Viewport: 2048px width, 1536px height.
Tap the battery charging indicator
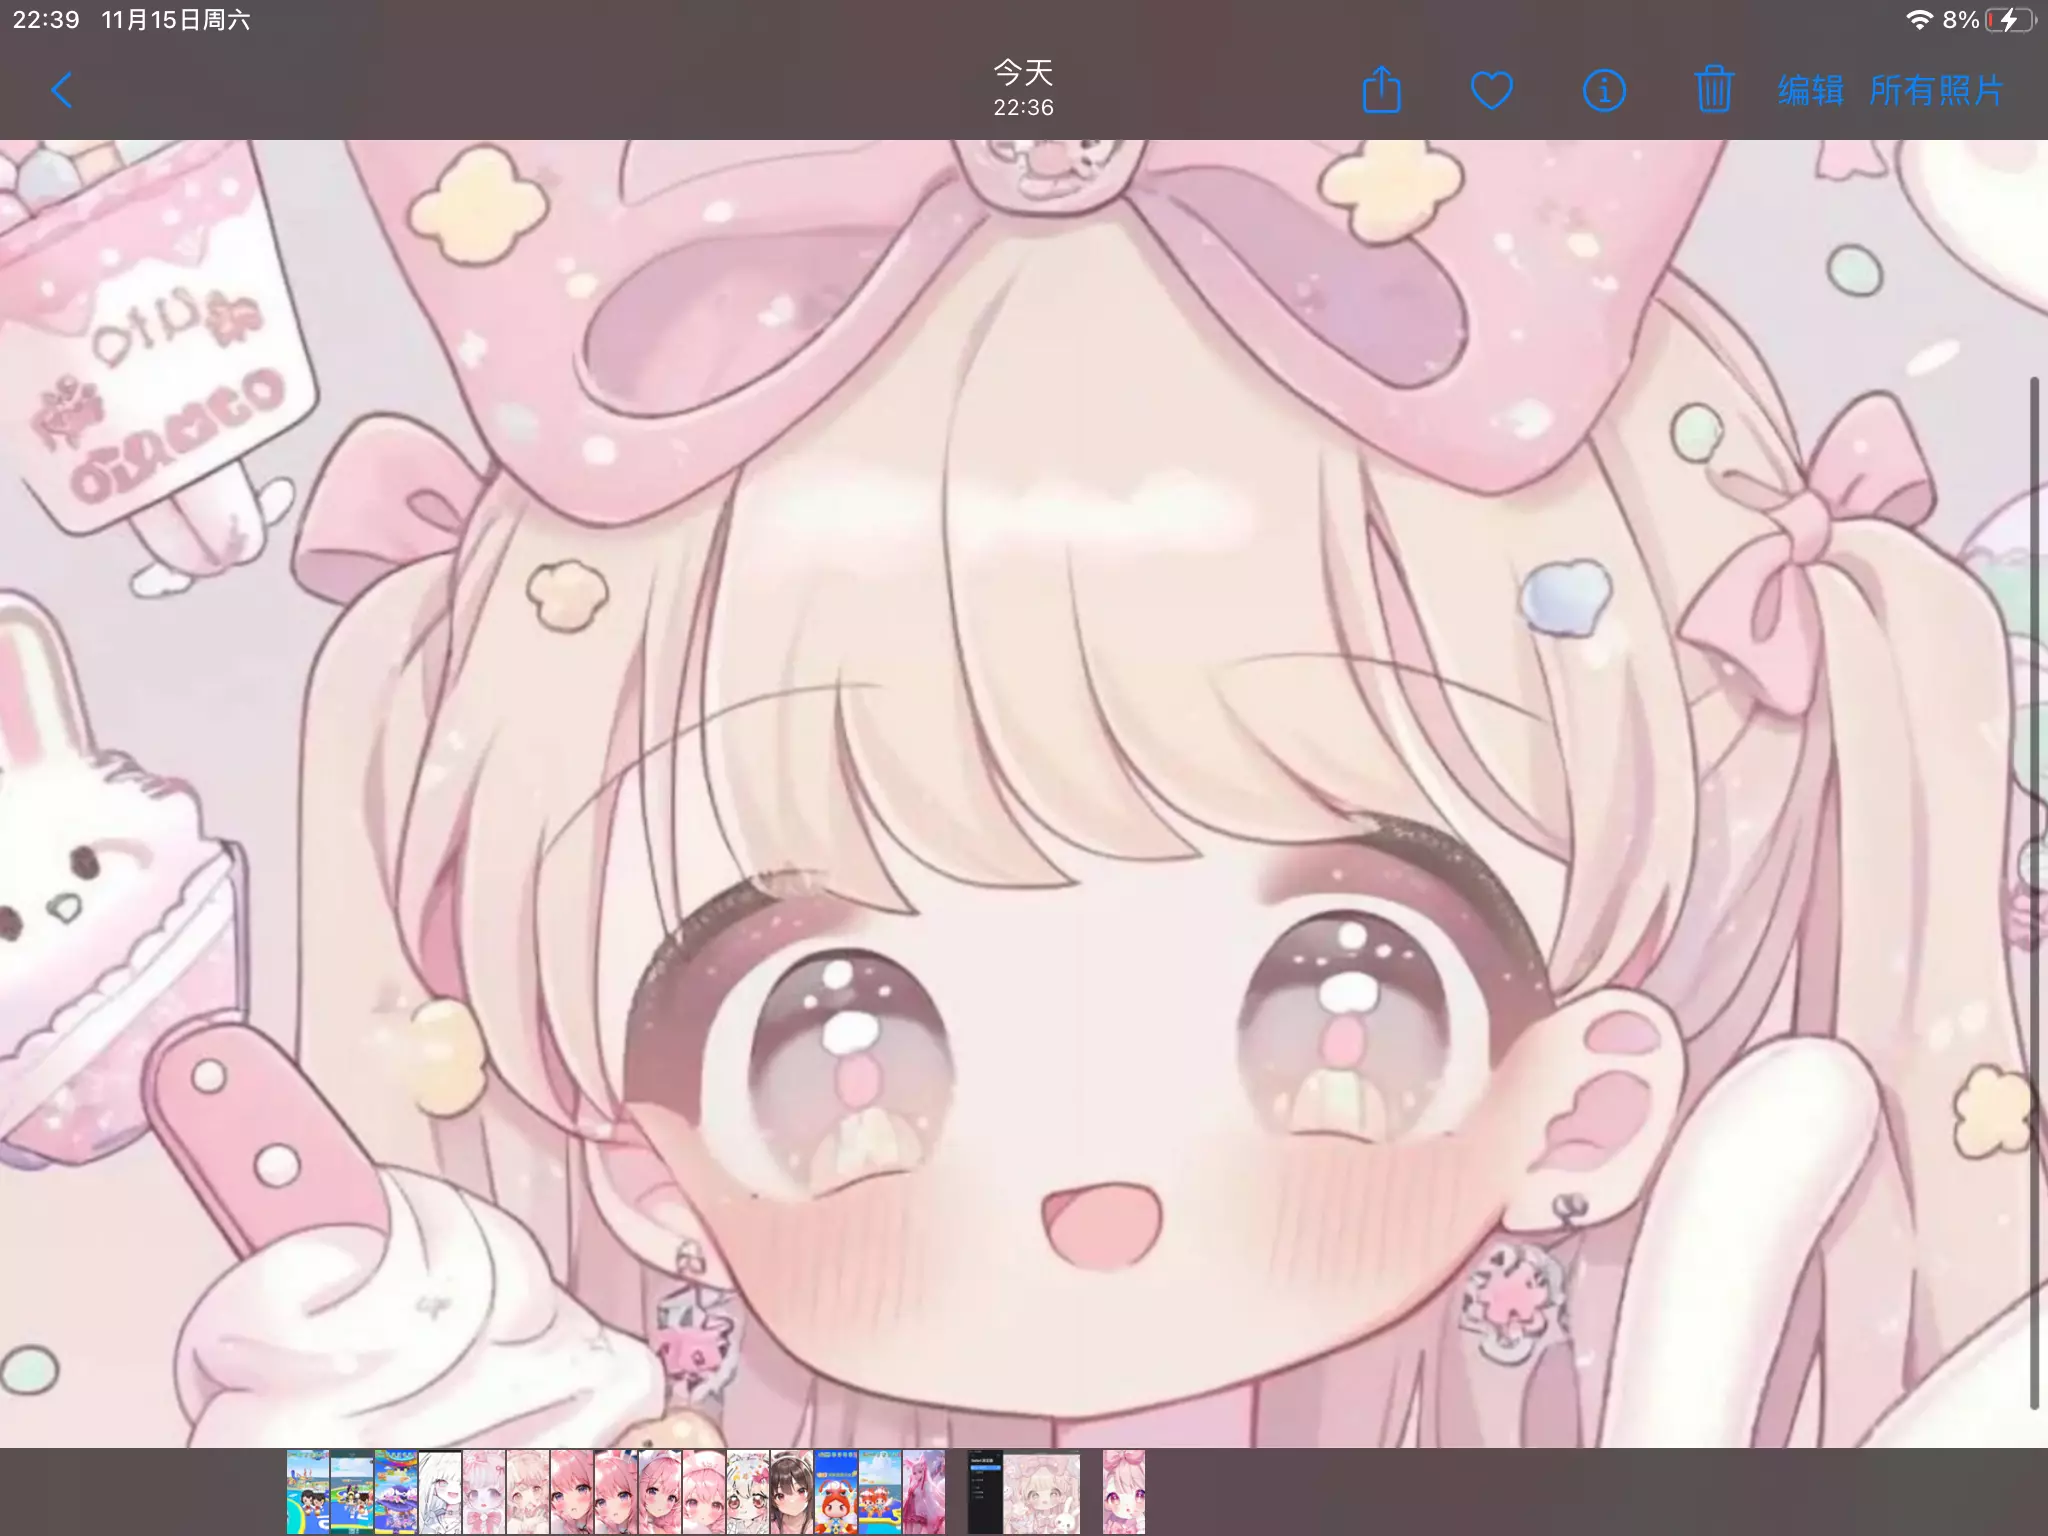(2009, 20)
